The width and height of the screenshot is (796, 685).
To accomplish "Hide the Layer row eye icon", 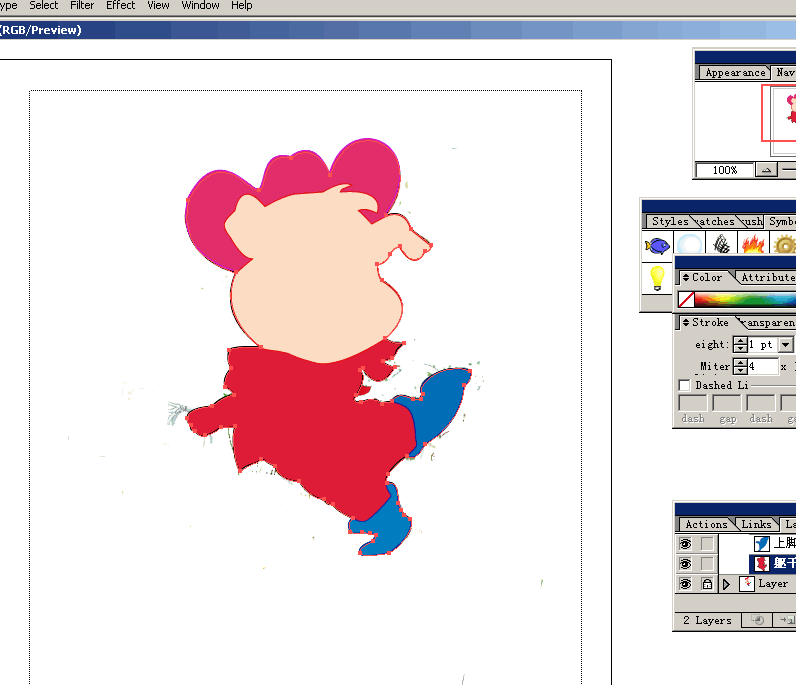I will tap(685, 584).
